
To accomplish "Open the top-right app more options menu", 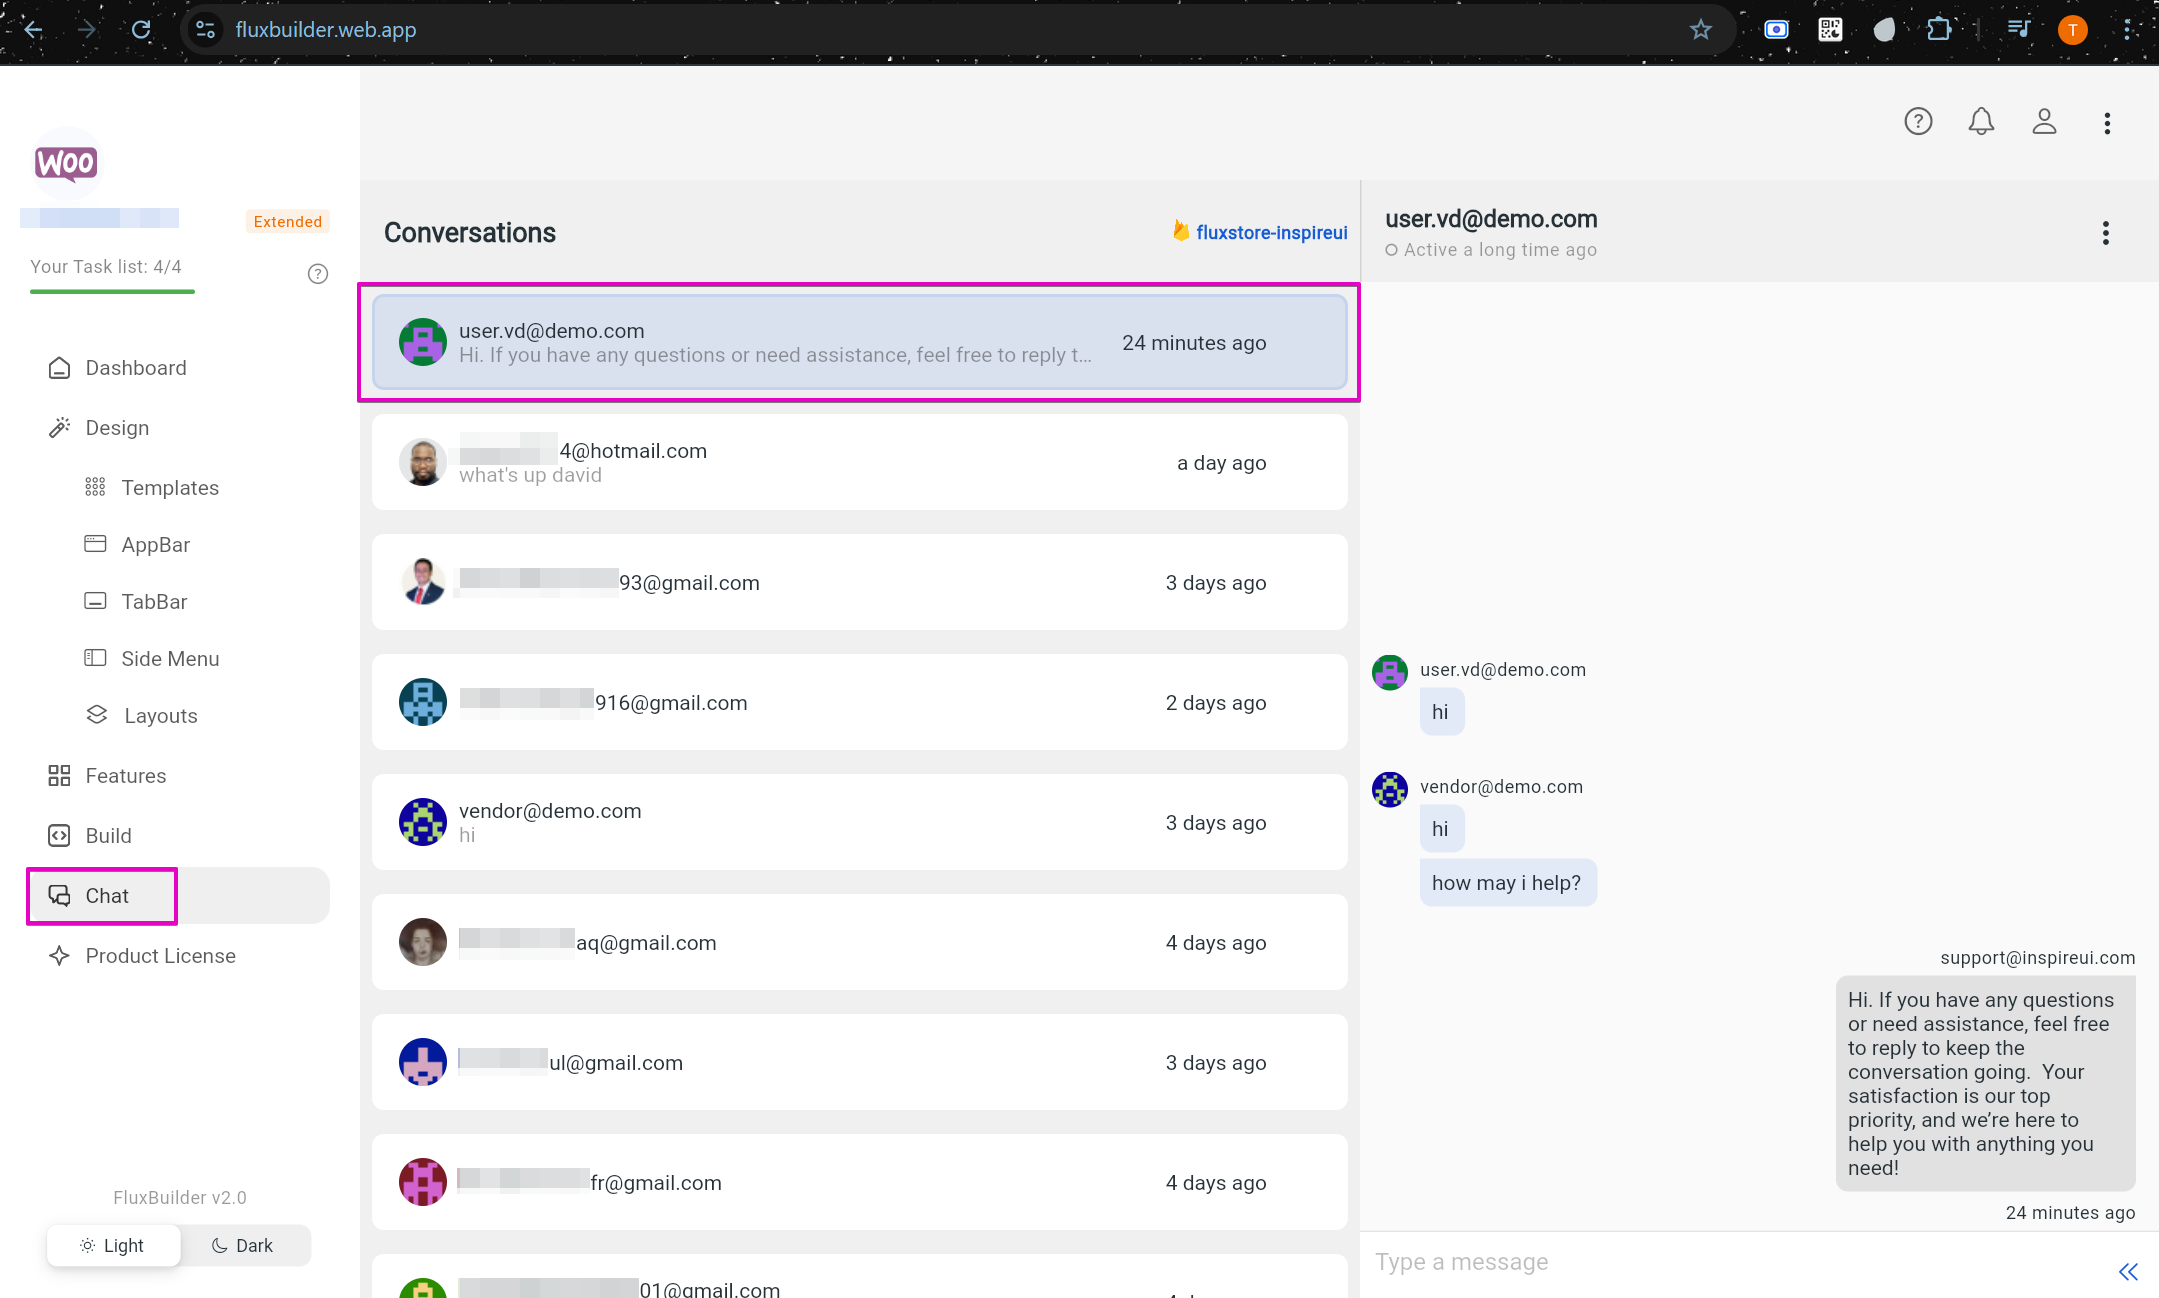I will coord(2106,123).
